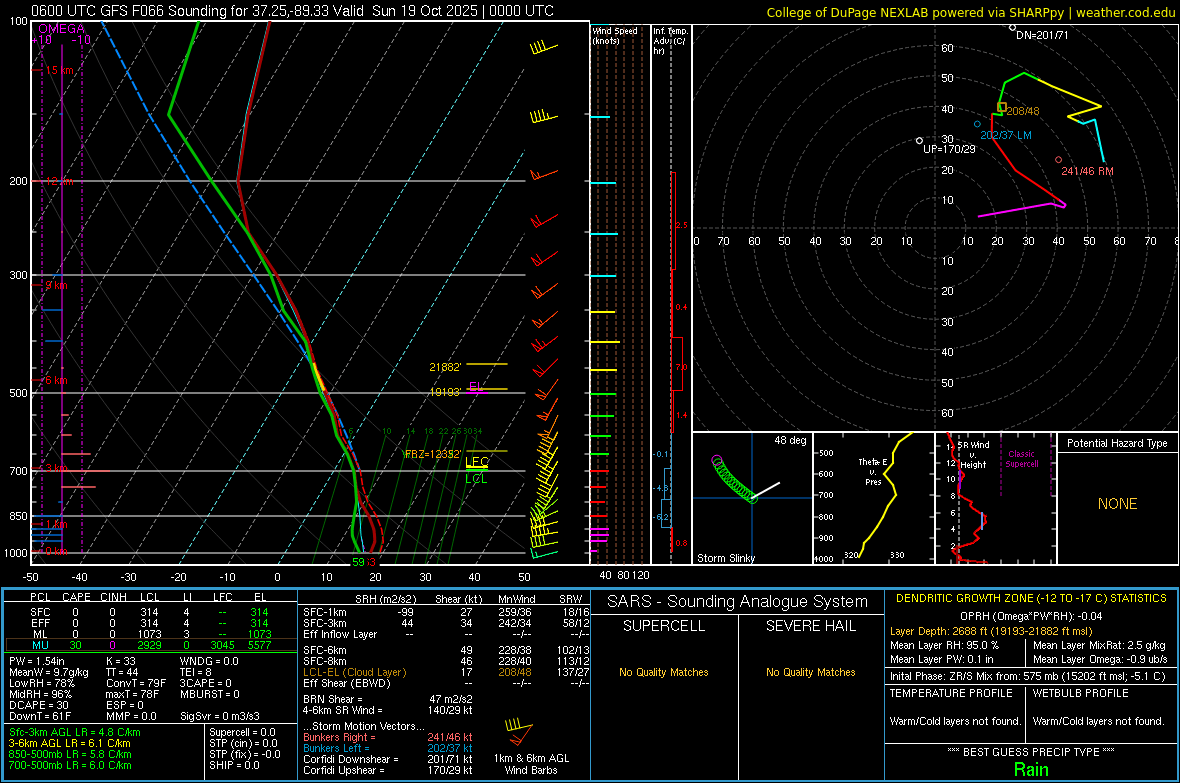This screenshot has width=1180, height=783.
Task: Select the SFC parcel row
Action: (151, 612)
